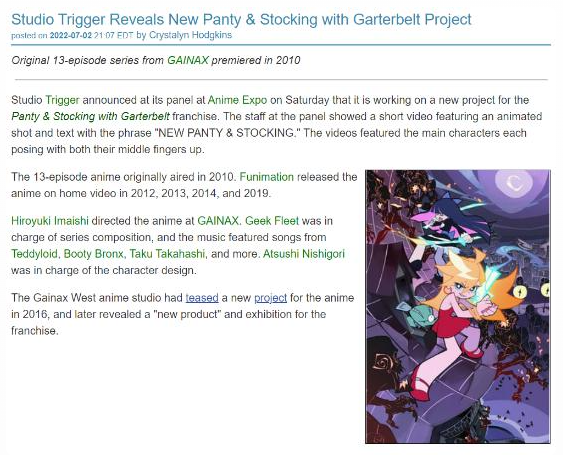This screenshot has height=455, width=563.
Task: Enlarge the Panty & Stocking poster image
Action: (458, 306)
